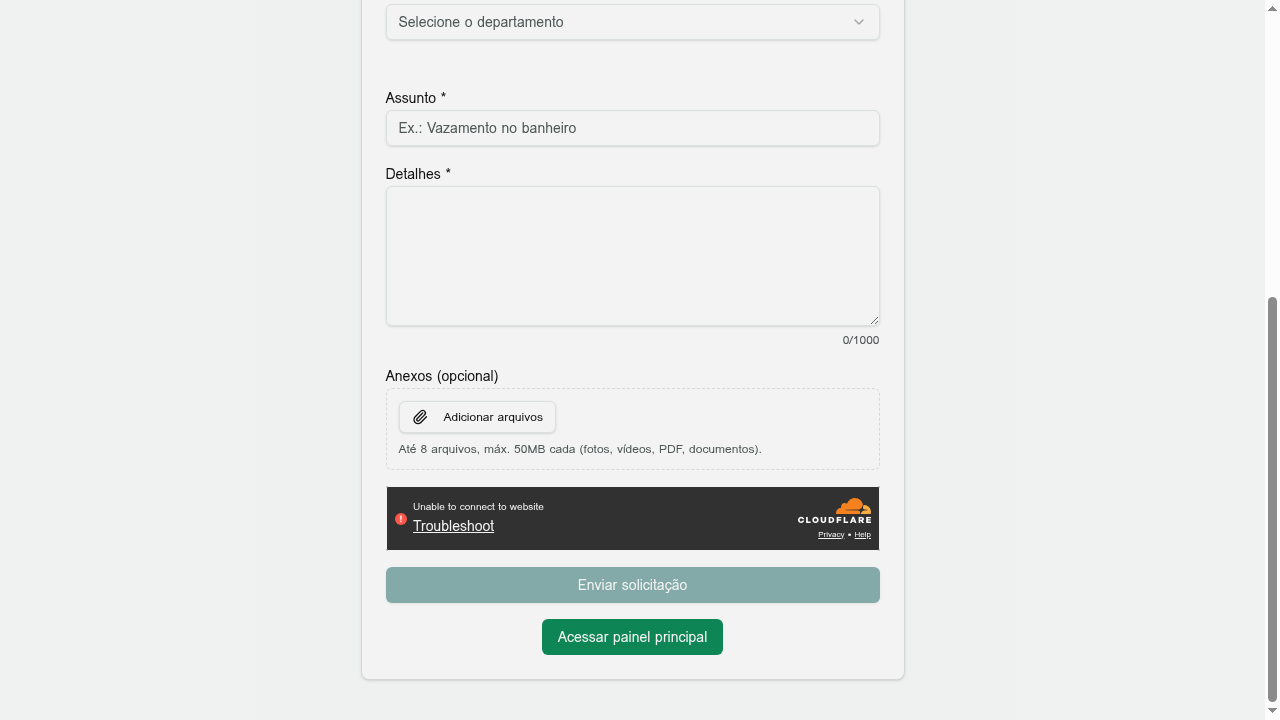This screenshot has width=1280, height=720.
Task: Click the paperclip attachment icon
Action: 420,417
